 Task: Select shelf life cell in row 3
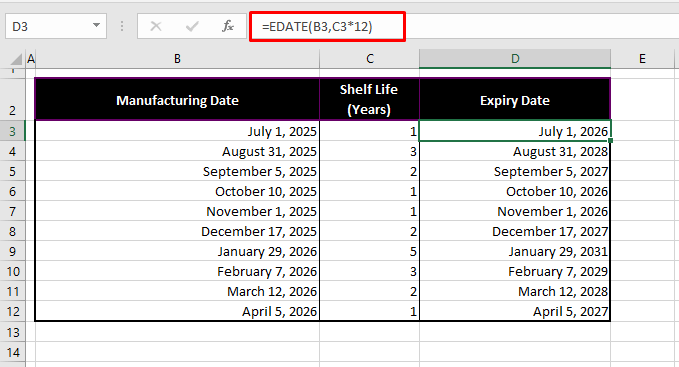point(369,131)
